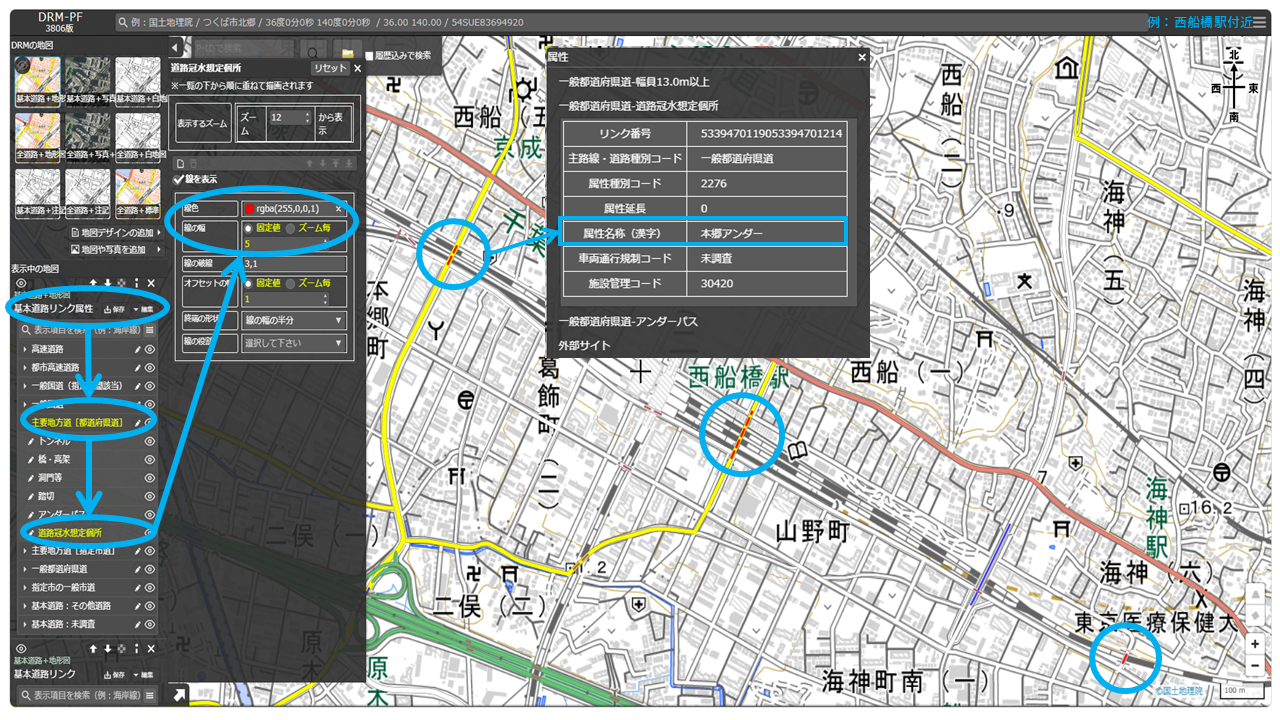Close the 属性 attribute popup
The width and height of the screenshot is (1280, 720).
click(862, 57)
